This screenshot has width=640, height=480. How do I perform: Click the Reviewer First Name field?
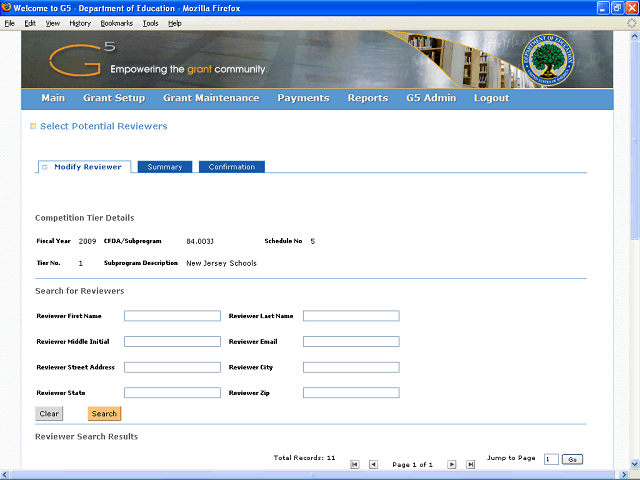pyautogui.click(x=172, y=316)
